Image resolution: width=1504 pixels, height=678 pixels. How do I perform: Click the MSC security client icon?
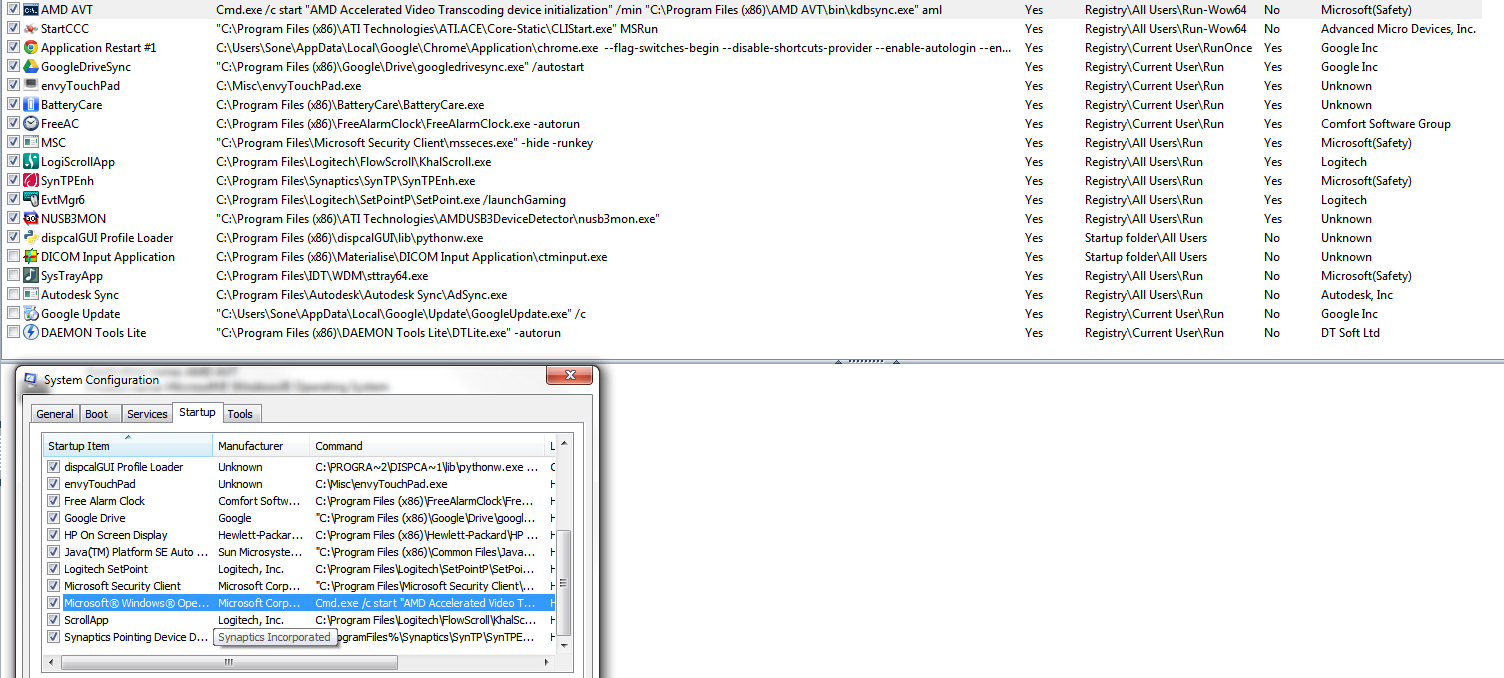pos(31,143)
